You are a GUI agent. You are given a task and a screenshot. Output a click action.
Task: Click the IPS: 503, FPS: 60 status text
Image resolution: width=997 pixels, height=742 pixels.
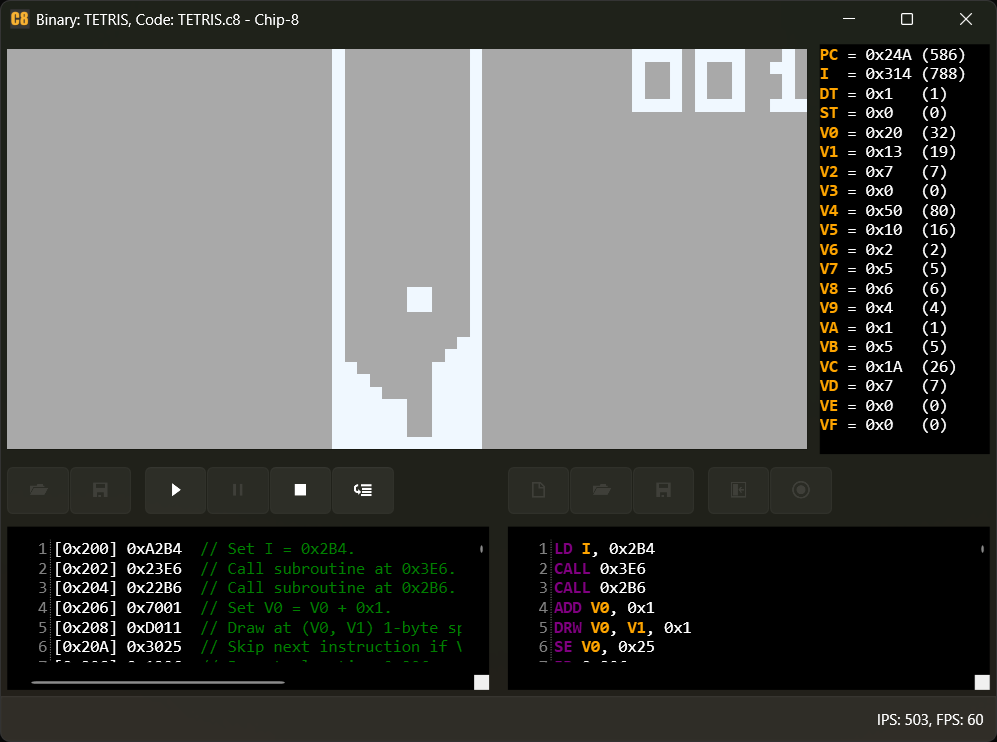pos(930,720)
